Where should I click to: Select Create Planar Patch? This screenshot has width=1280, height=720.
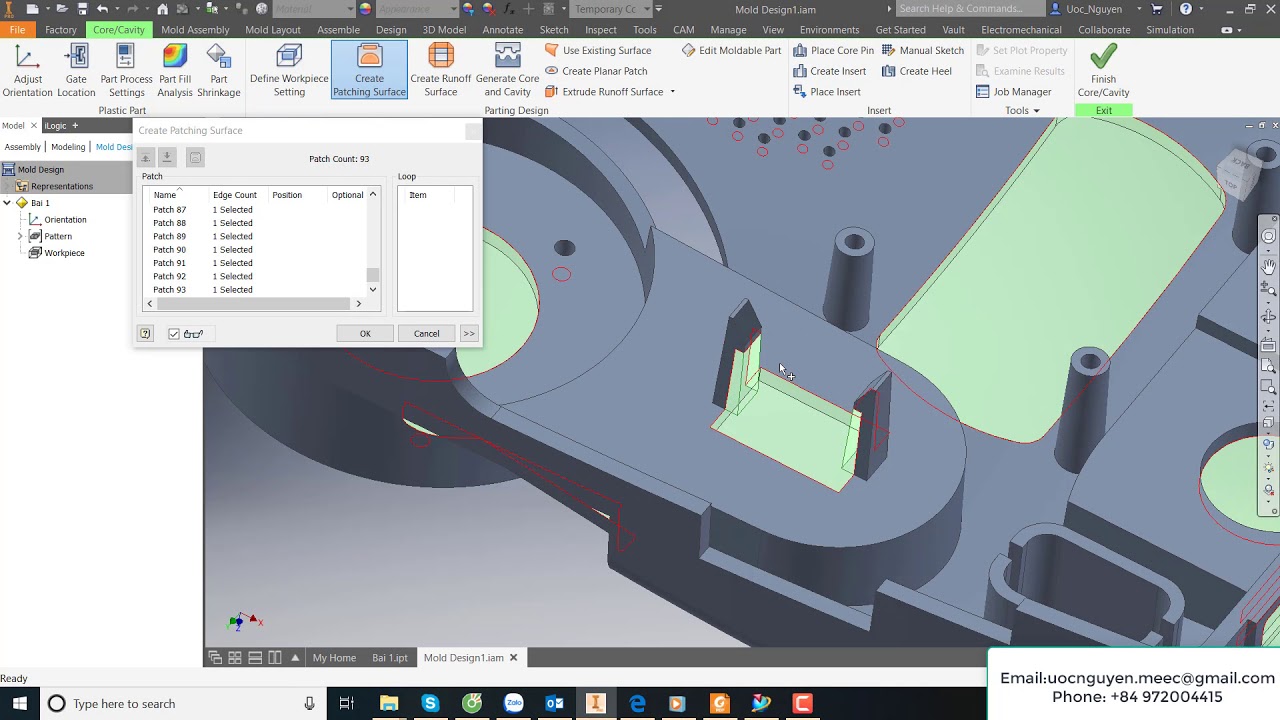pyautogui.click(x=596, y=71)
